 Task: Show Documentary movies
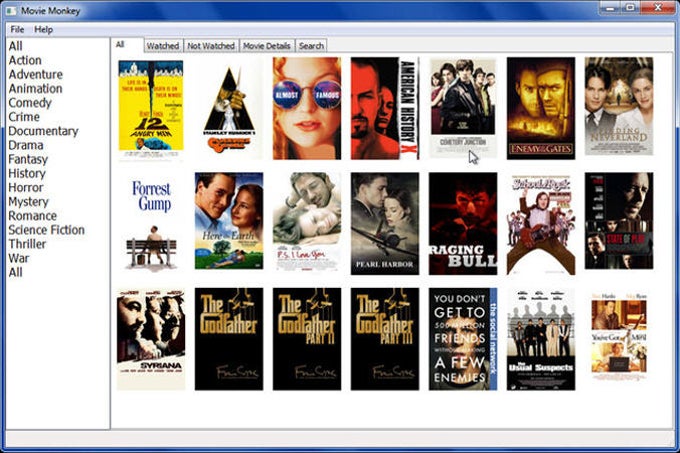[x=43, y=131]
